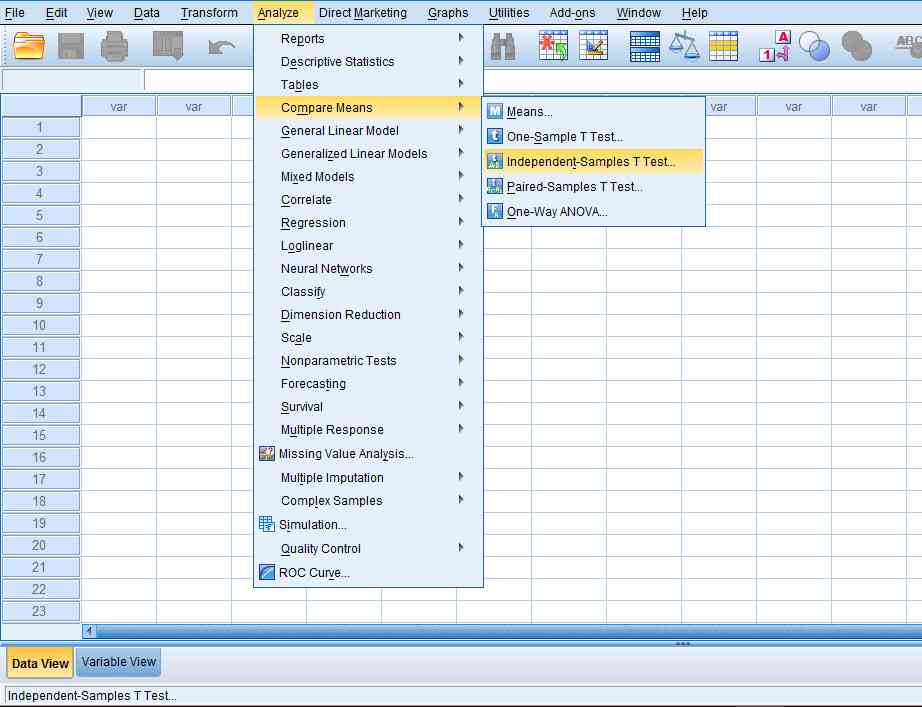Screen dimensions: 922x707
Task: Open the View menu
Action: (99, 12)
